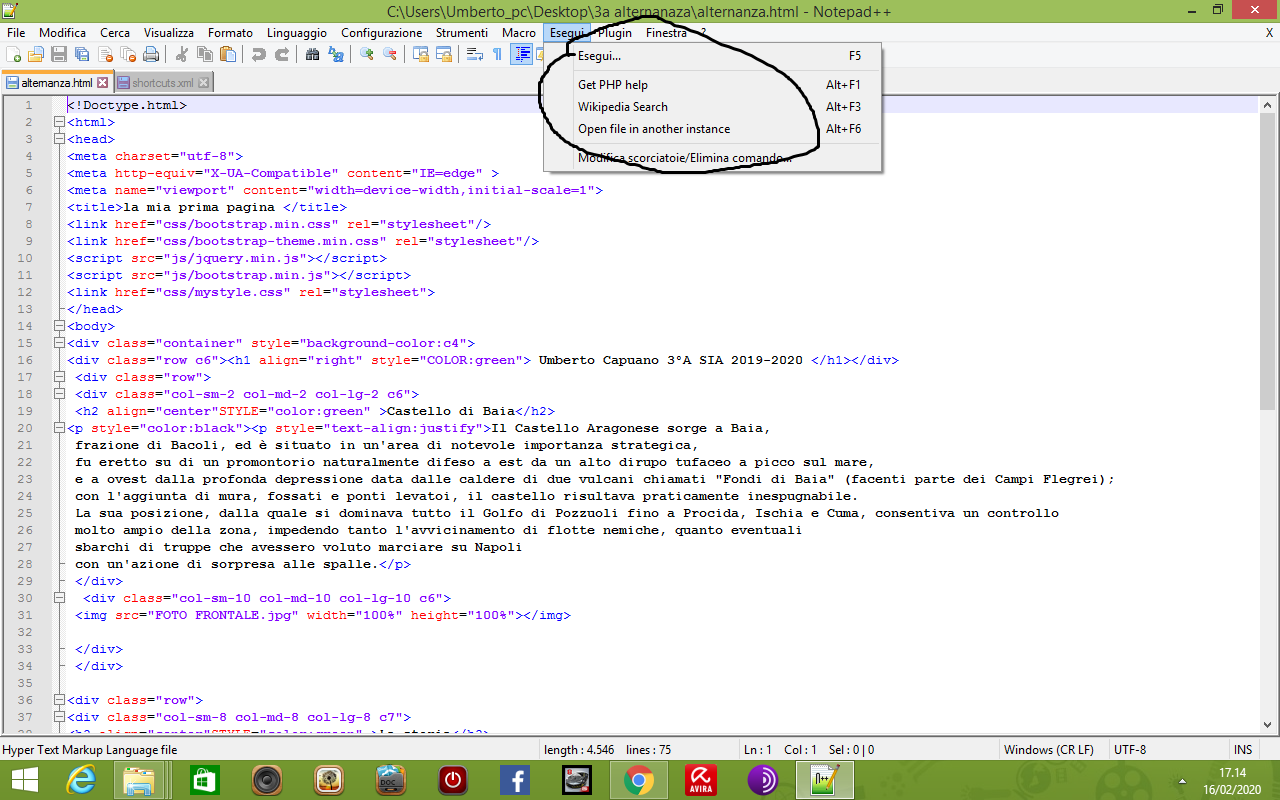The image size is (1280, 800).
Task: Collapse paragraph fold marker on line 20
Action: 59,428
